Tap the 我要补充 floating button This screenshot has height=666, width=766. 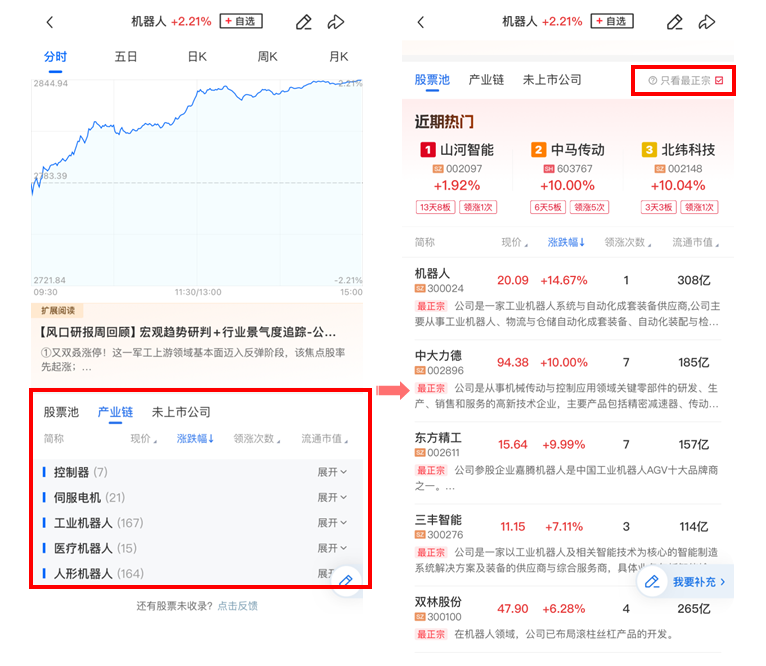685,581
